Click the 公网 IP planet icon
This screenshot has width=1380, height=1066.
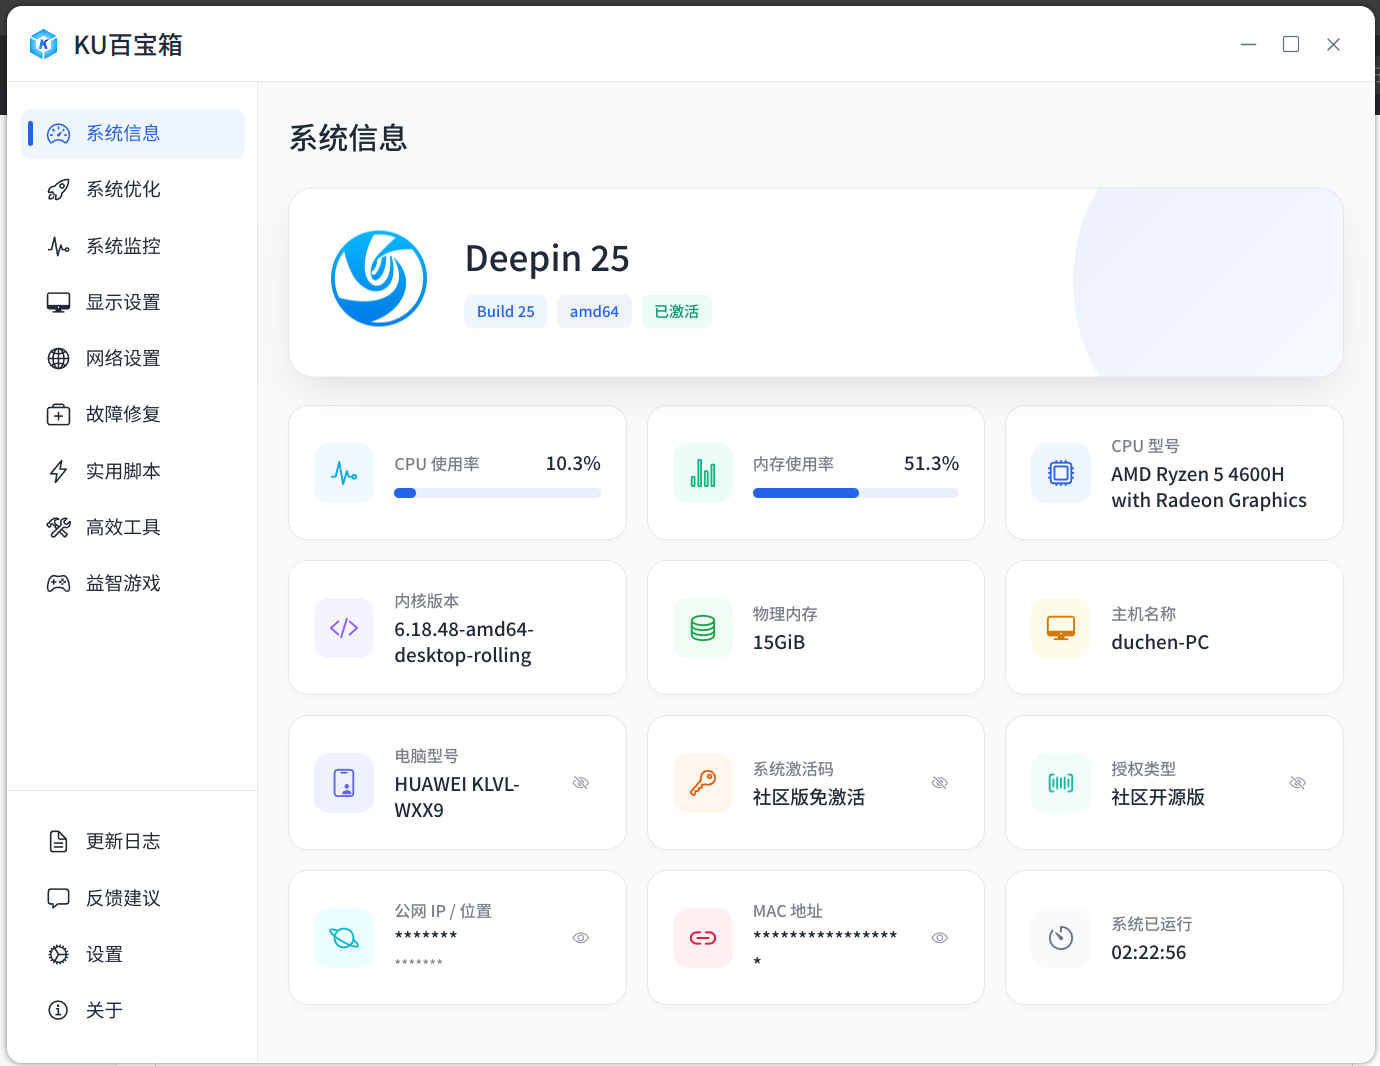click(344, 938)
